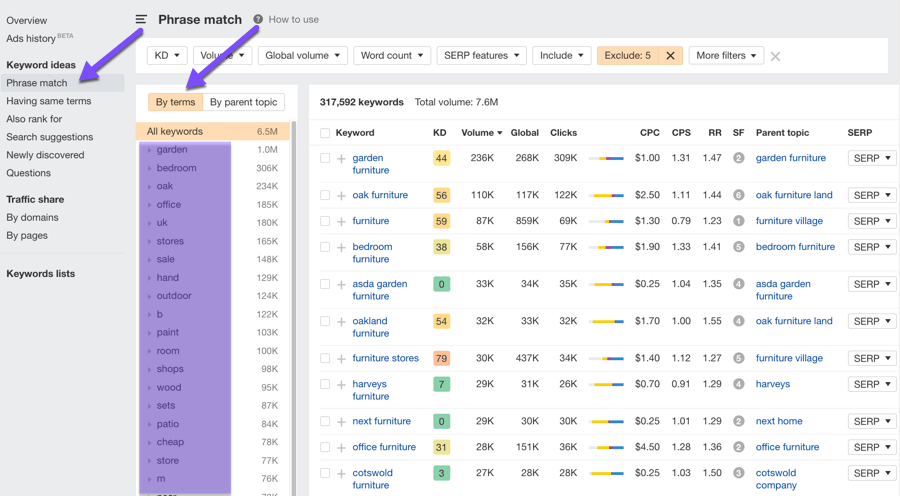Open the SERP dropdown for oak furniture
Image resolution: width=900 pixels, height=496 pixels.
pyautogui.click(x=871, y=195)
